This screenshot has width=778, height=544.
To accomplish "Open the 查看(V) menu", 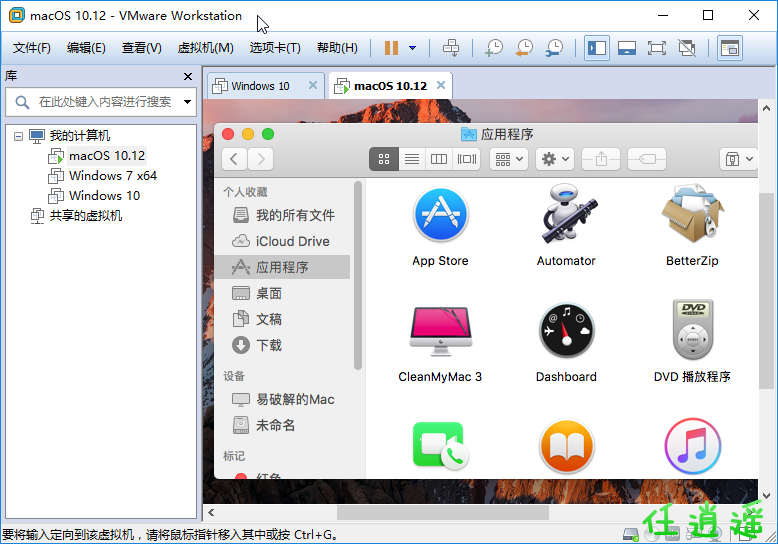I will (142, 48).
